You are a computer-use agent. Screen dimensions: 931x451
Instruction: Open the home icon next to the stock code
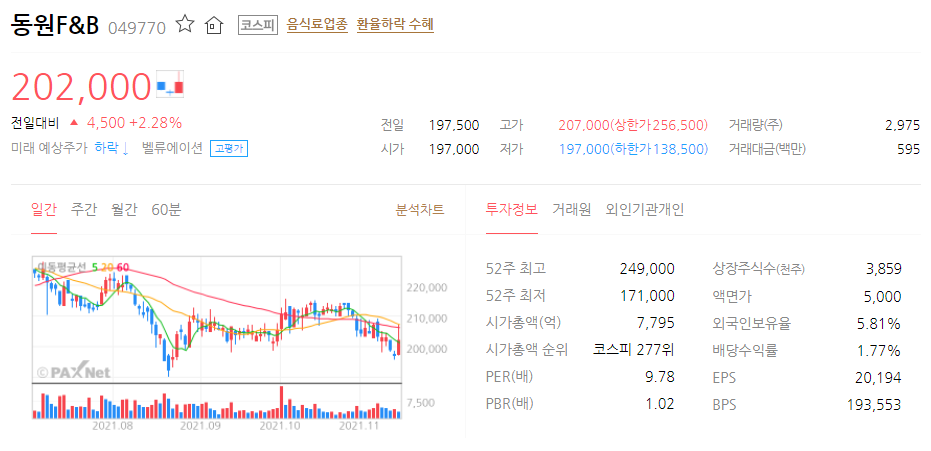tap(213, 26)
